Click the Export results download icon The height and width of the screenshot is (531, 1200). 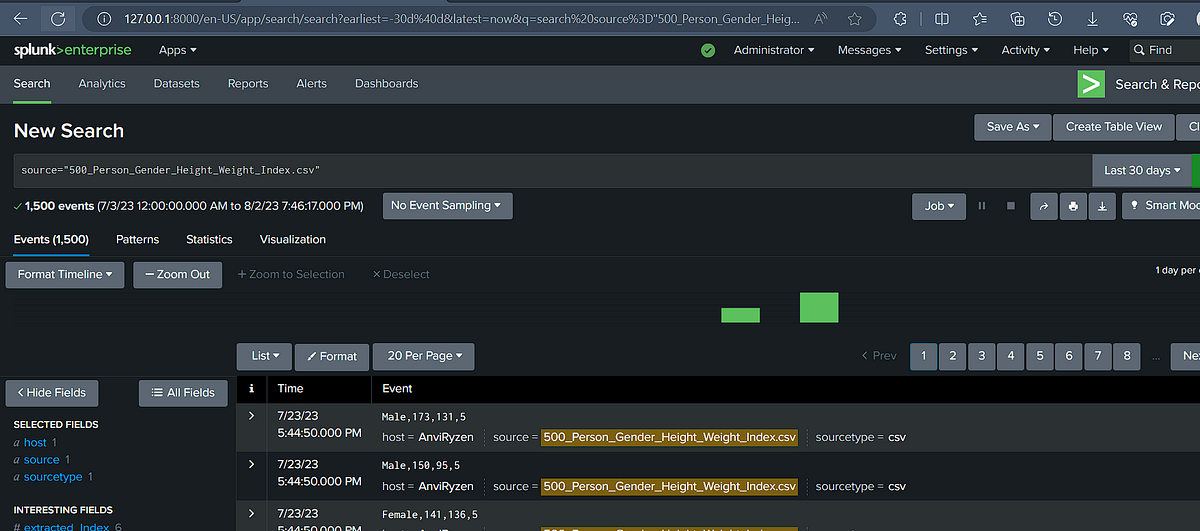[1102, 206]
